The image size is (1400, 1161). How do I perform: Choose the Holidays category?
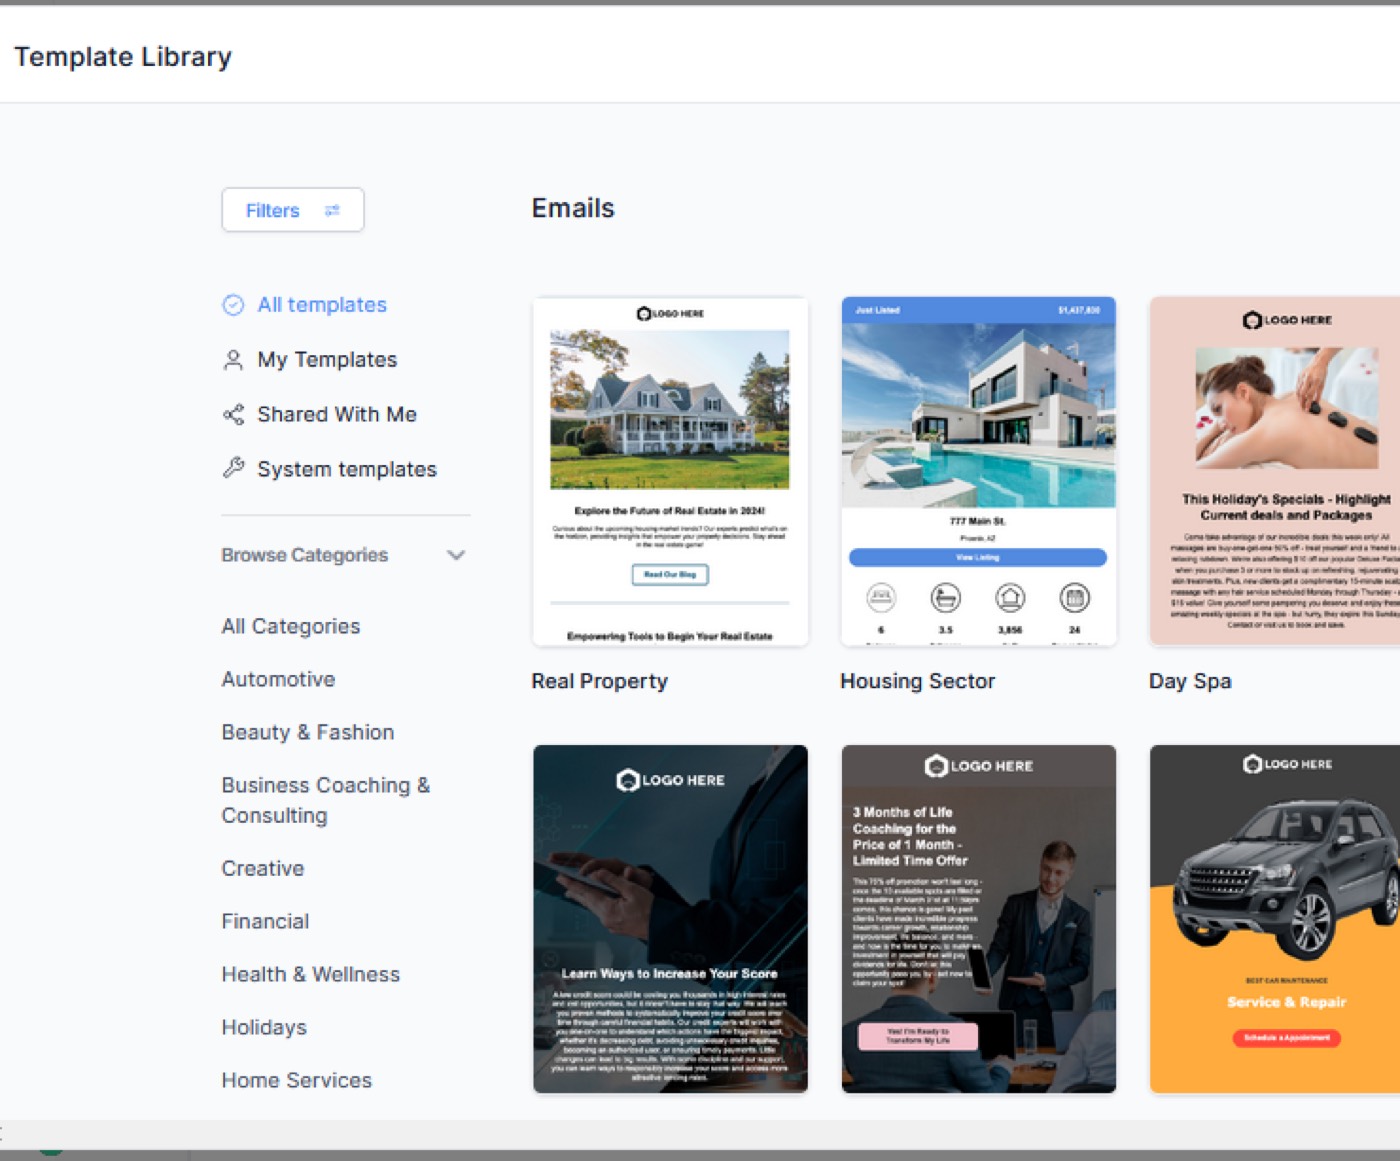[x=264, y=1027]
